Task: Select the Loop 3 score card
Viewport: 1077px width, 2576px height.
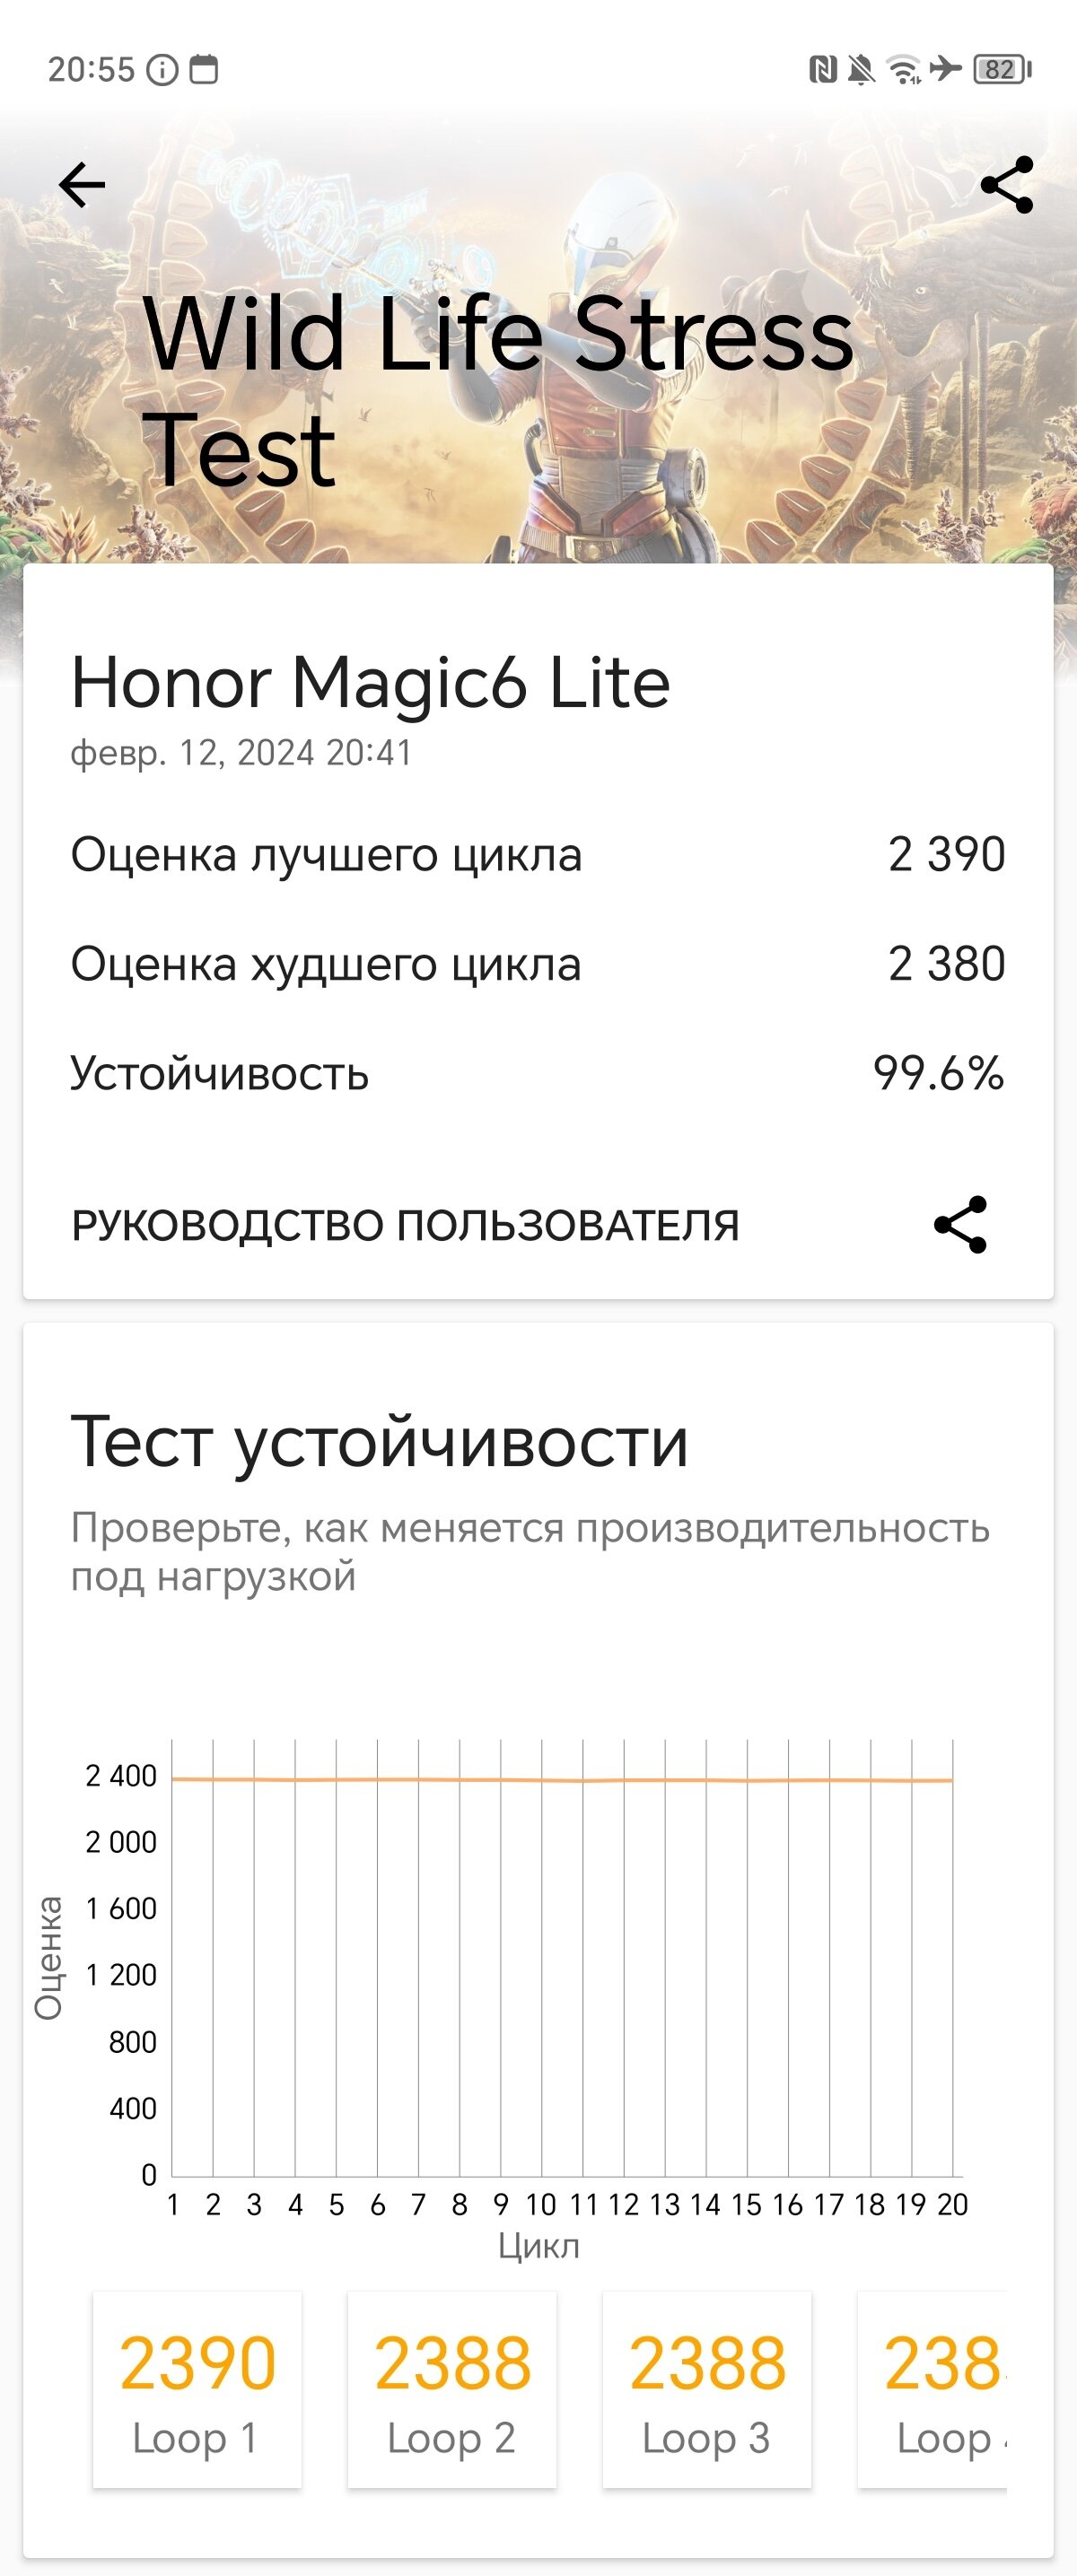Action: coord(707,2389)
